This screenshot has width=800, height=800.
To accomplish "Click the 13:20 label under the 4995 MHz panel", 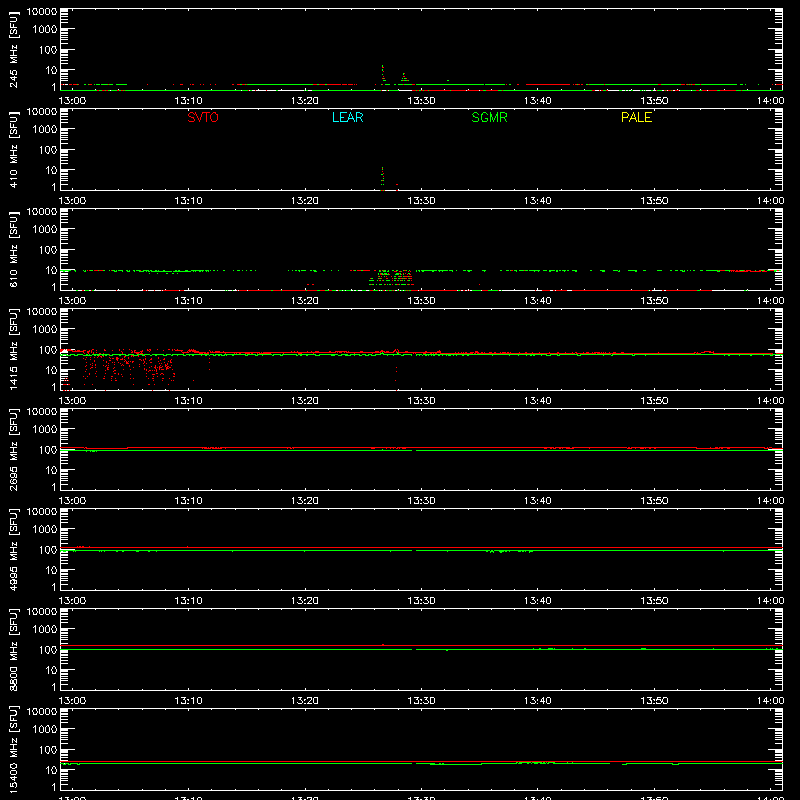I will [x=305, y=601].
